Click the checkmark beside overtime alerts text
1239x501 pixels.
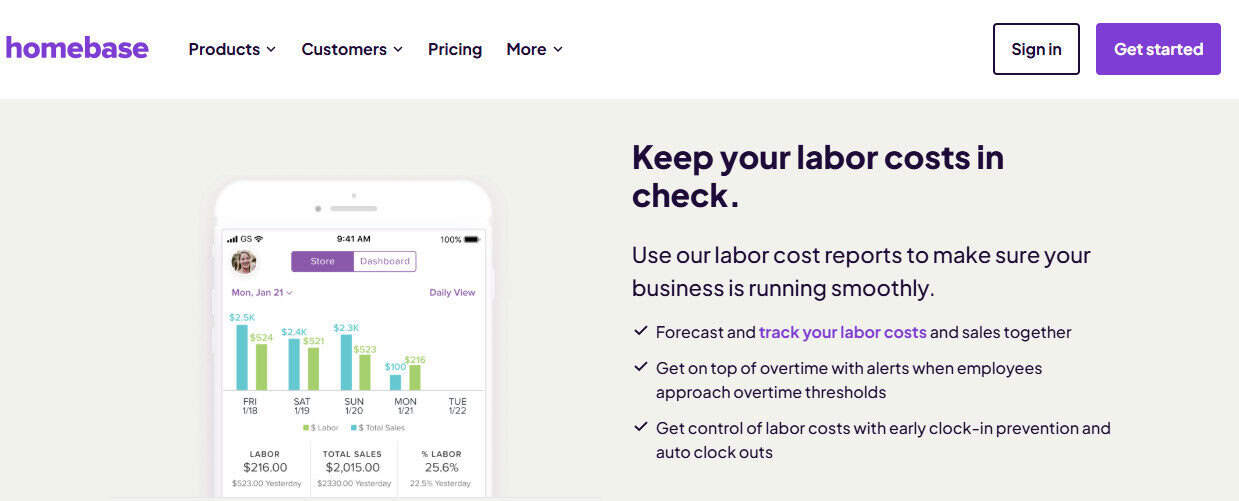640,368
